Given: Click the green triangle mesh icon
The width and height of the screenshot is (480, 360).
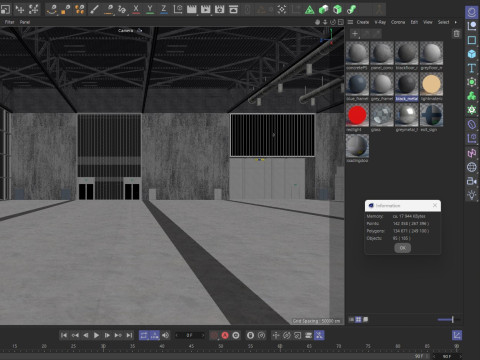Looking at the screenshot, I should point(310,10).
